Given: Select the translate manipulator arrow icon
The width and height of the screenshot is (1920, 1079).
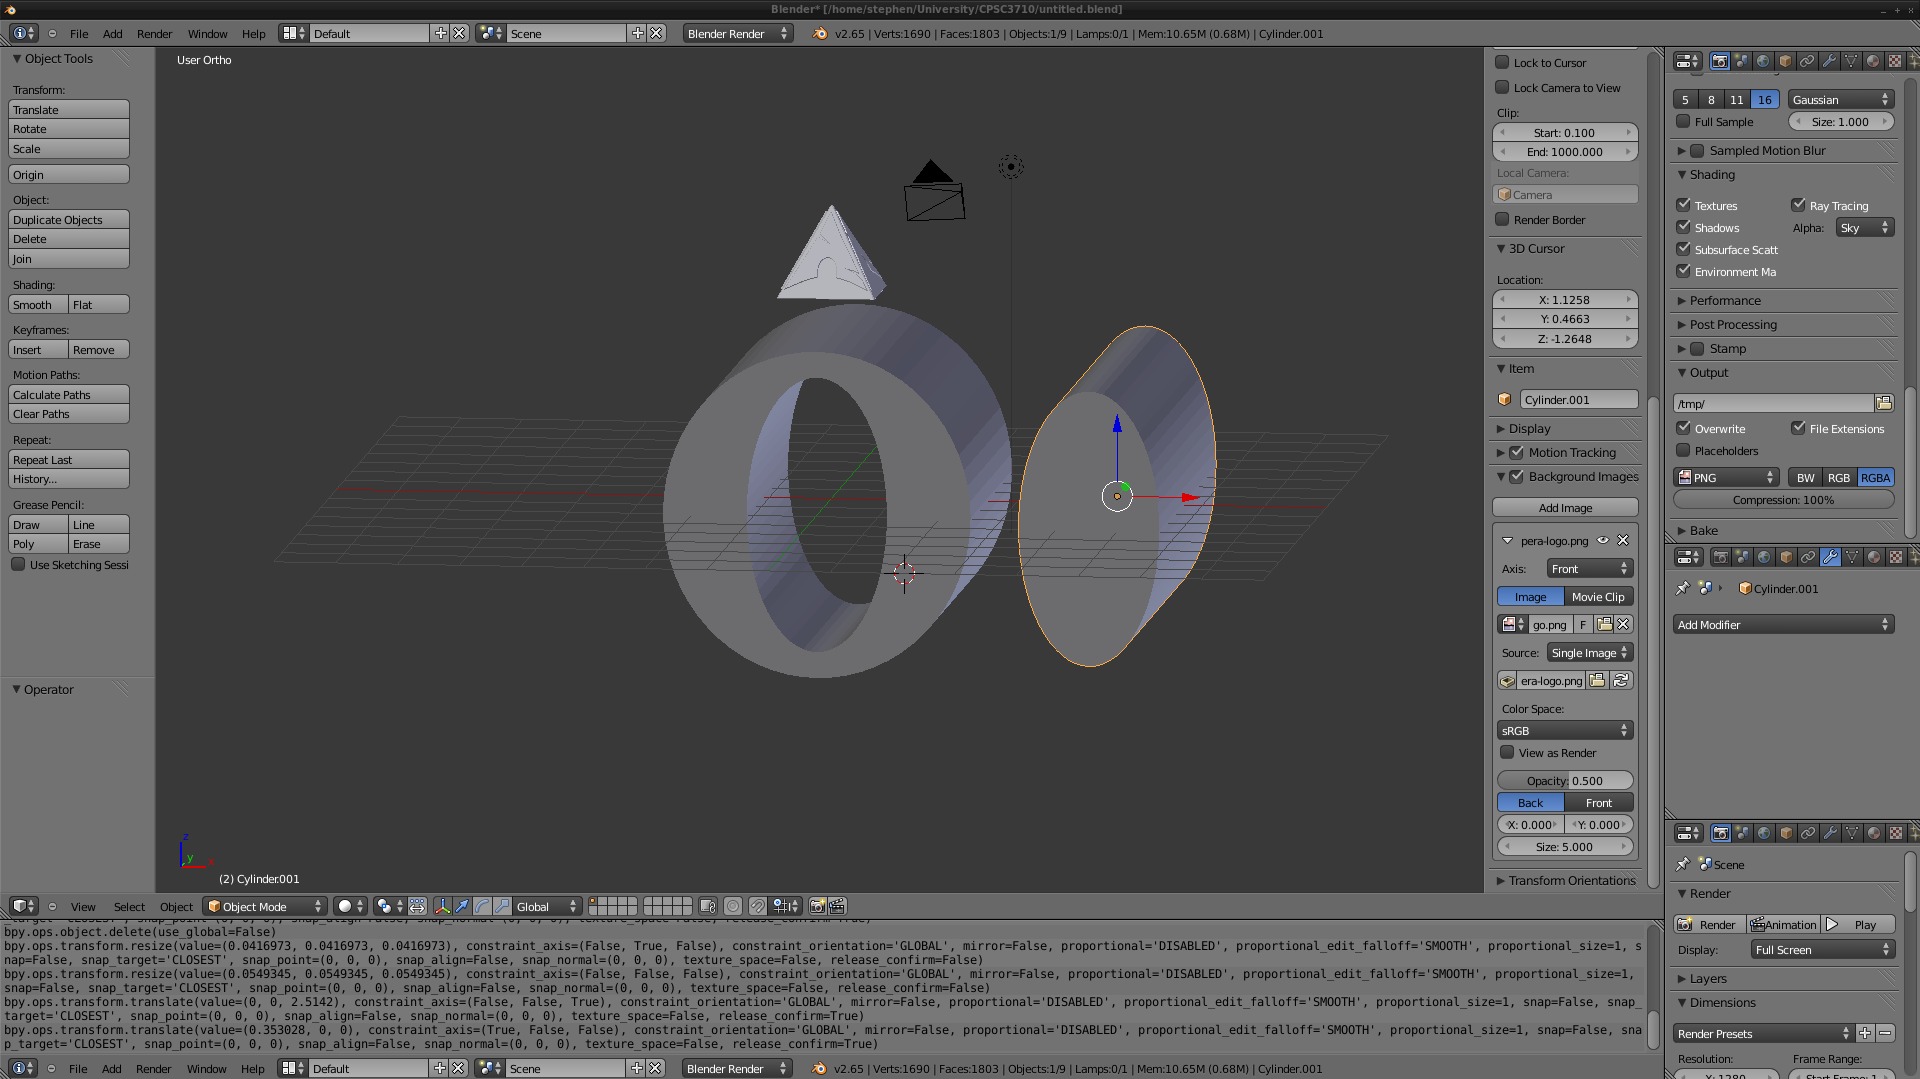Looking at the screenshot, I should click(462, 906).
